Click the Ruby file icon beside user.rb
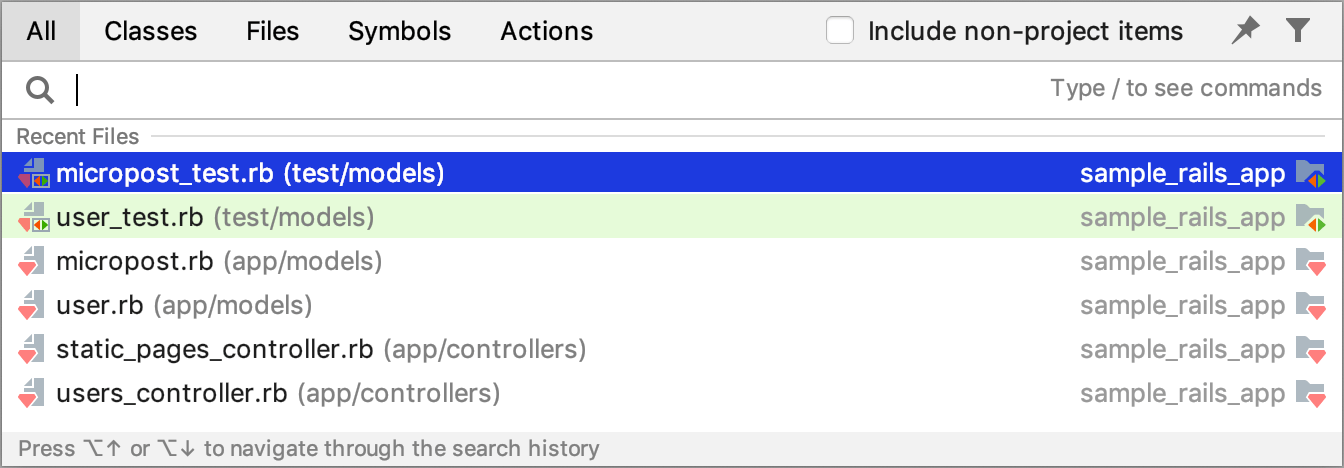1344x468 pixels. 33,305
